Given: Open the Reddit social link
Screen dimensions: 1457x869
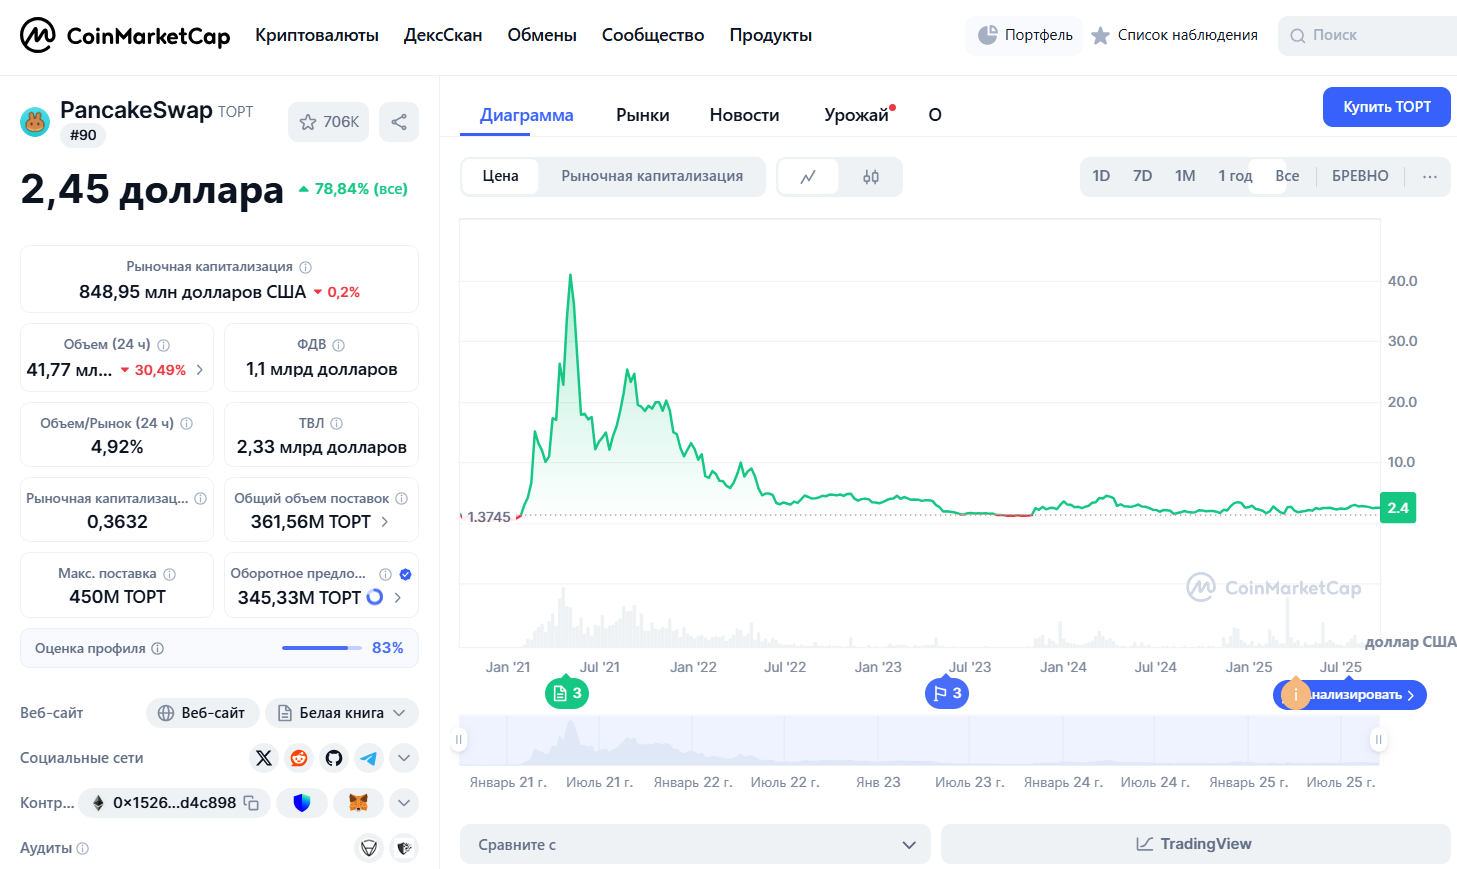Looking at the screenshot, I should pos(299,758).
